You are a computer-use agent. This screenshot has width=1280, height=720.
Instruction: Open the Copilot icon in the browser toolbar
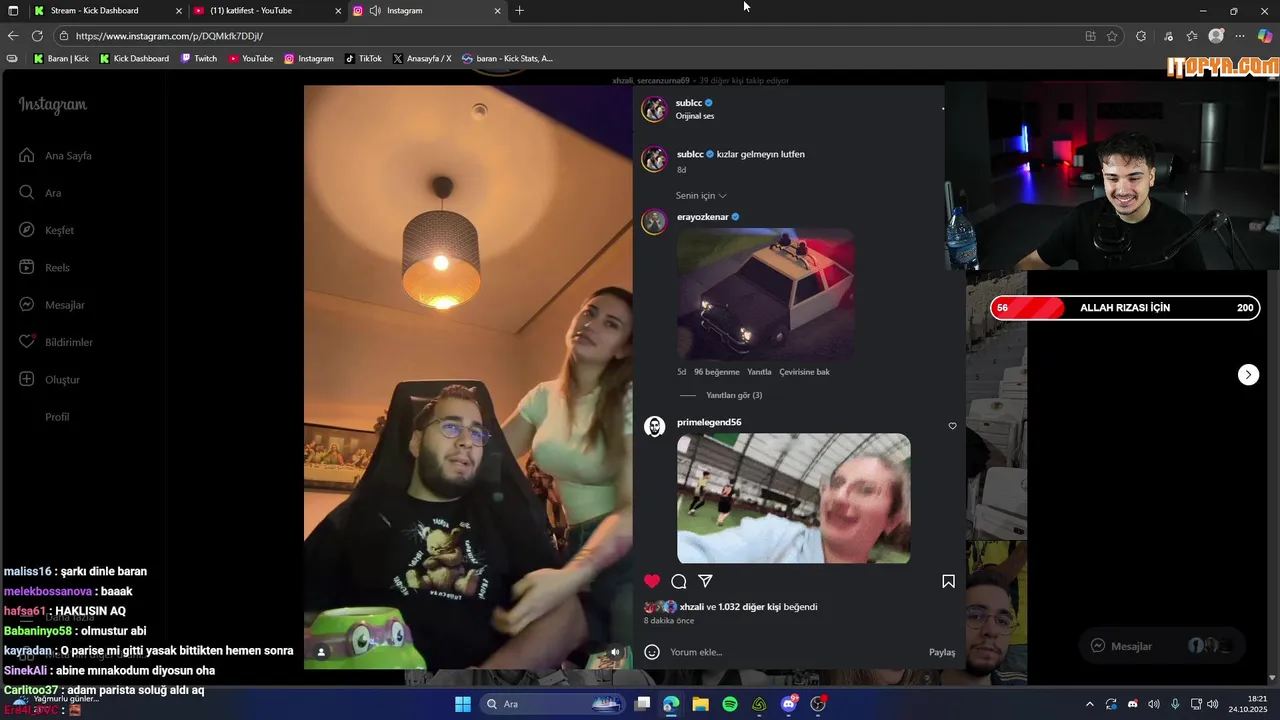tap(1265, 36)
